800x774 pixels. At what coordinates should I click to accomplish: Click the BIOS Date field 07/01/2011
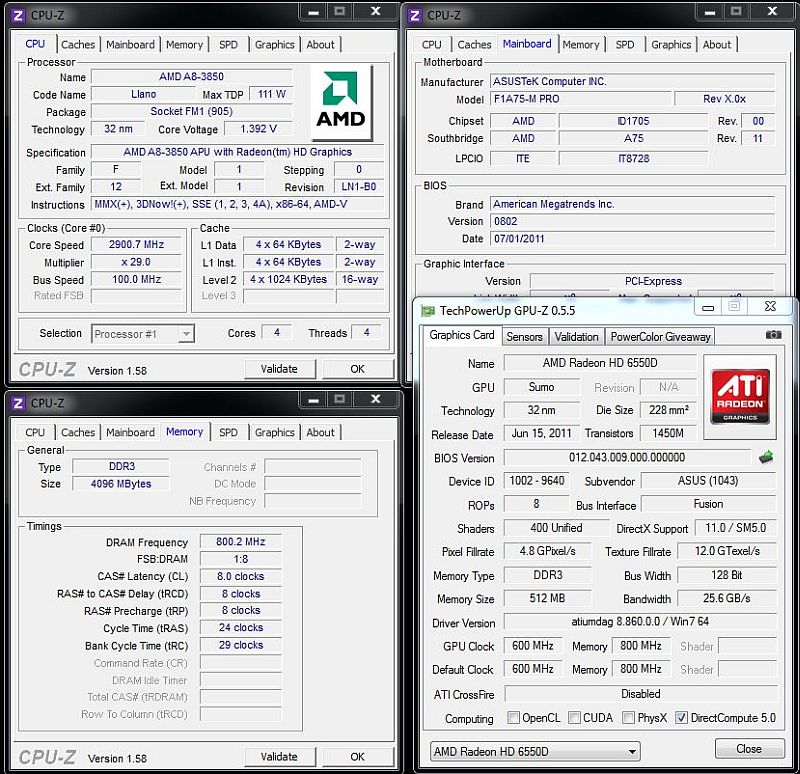632,238
